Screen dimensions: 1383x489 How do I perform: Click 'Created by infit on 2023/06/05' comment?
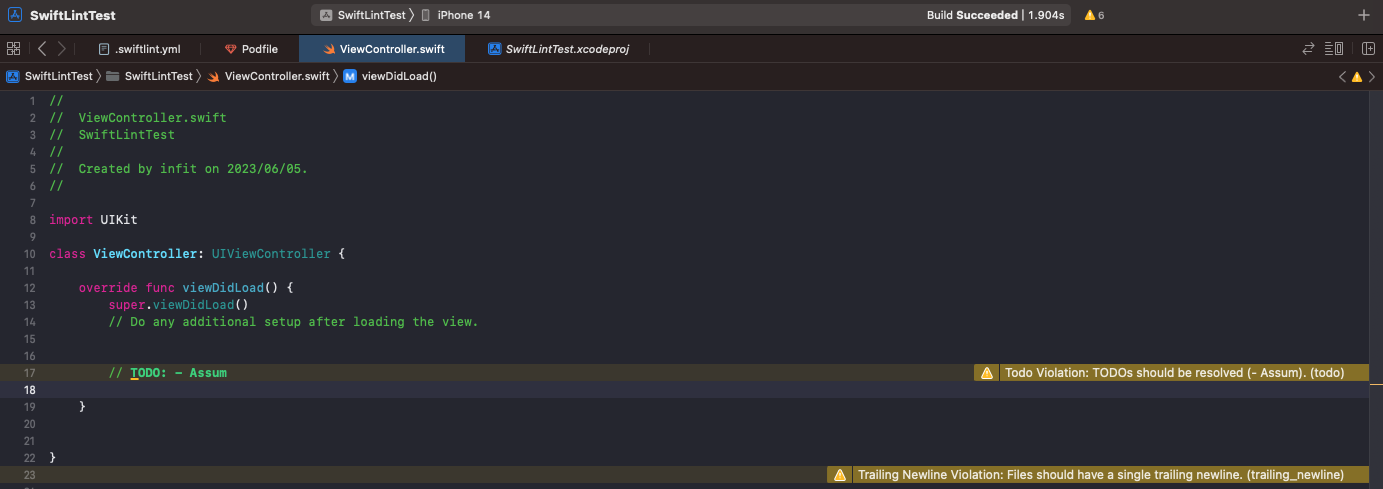pyautogui.click(x=178, y=169)
